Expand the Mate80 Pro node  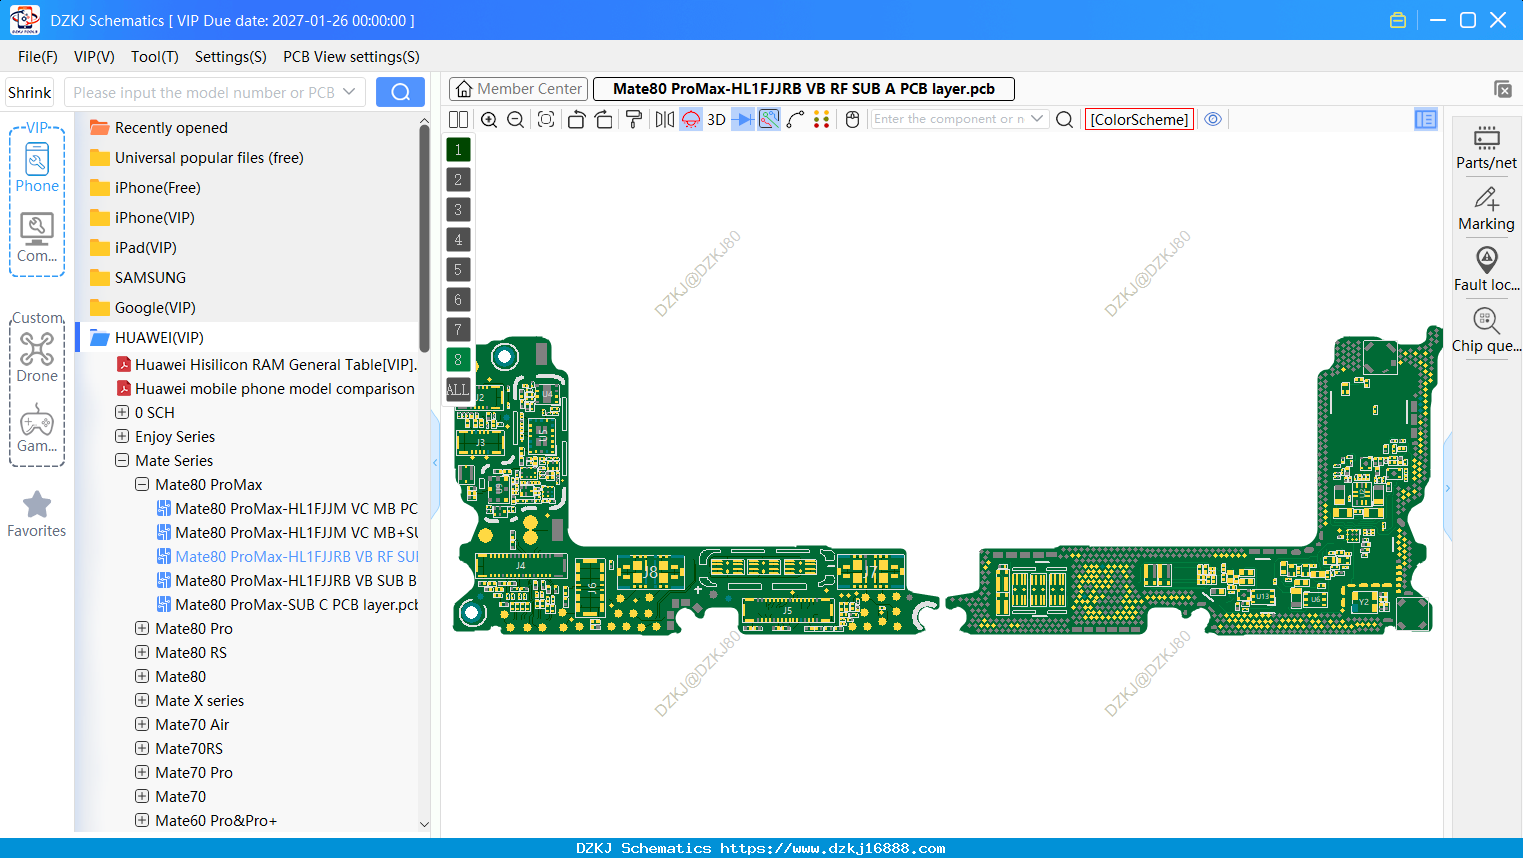click(x=142, y=628)
